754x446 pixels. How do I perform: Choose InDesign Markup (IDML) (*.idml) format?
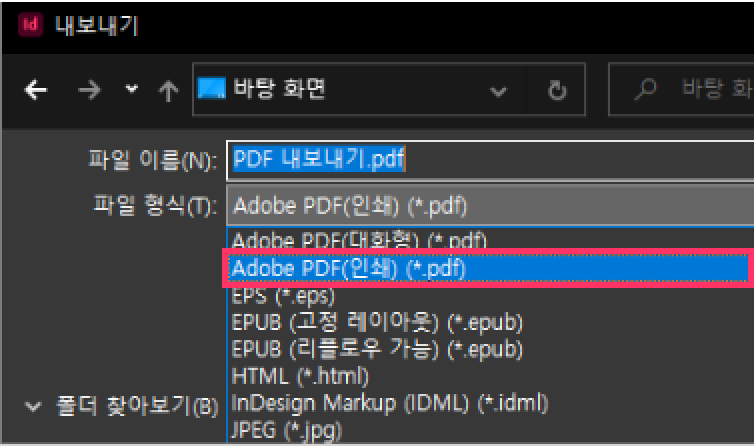coord(490,404)
